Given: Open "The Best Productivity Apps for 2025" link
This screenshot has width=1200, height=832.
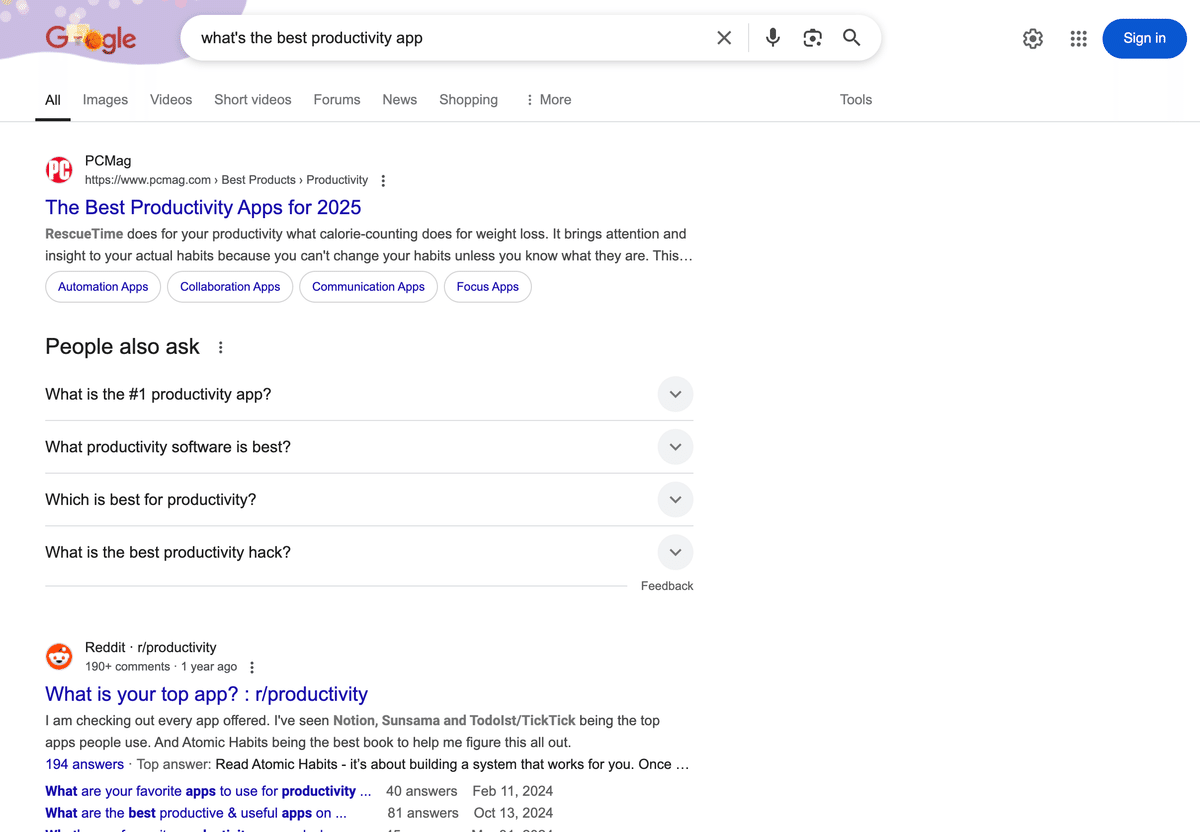Looking at the screenshot, I should coord(203,207).
